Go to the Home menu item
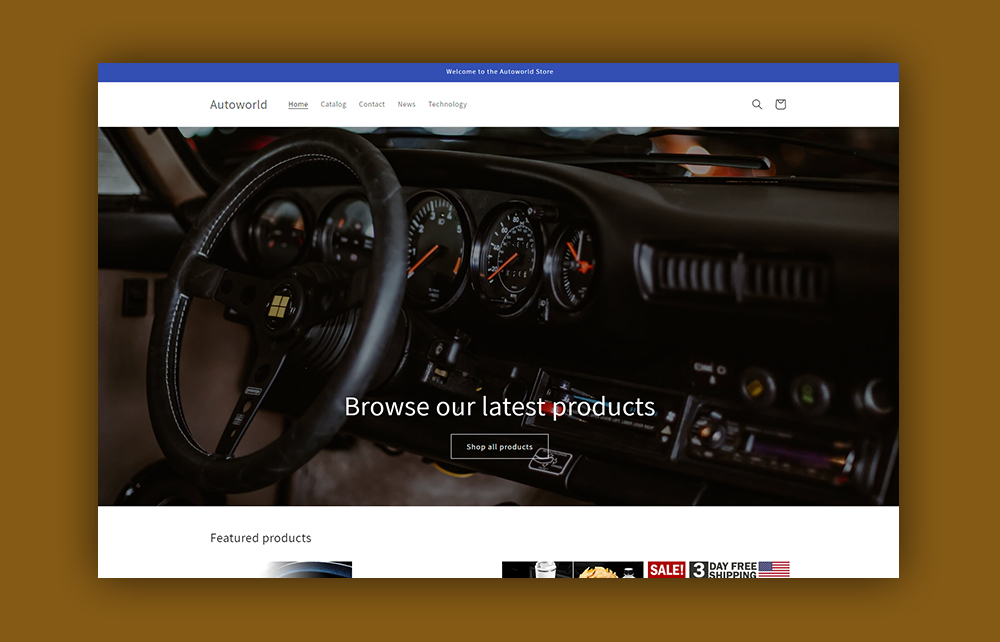Viewport: 1000px width, 642px height. (x=298, y=104)
